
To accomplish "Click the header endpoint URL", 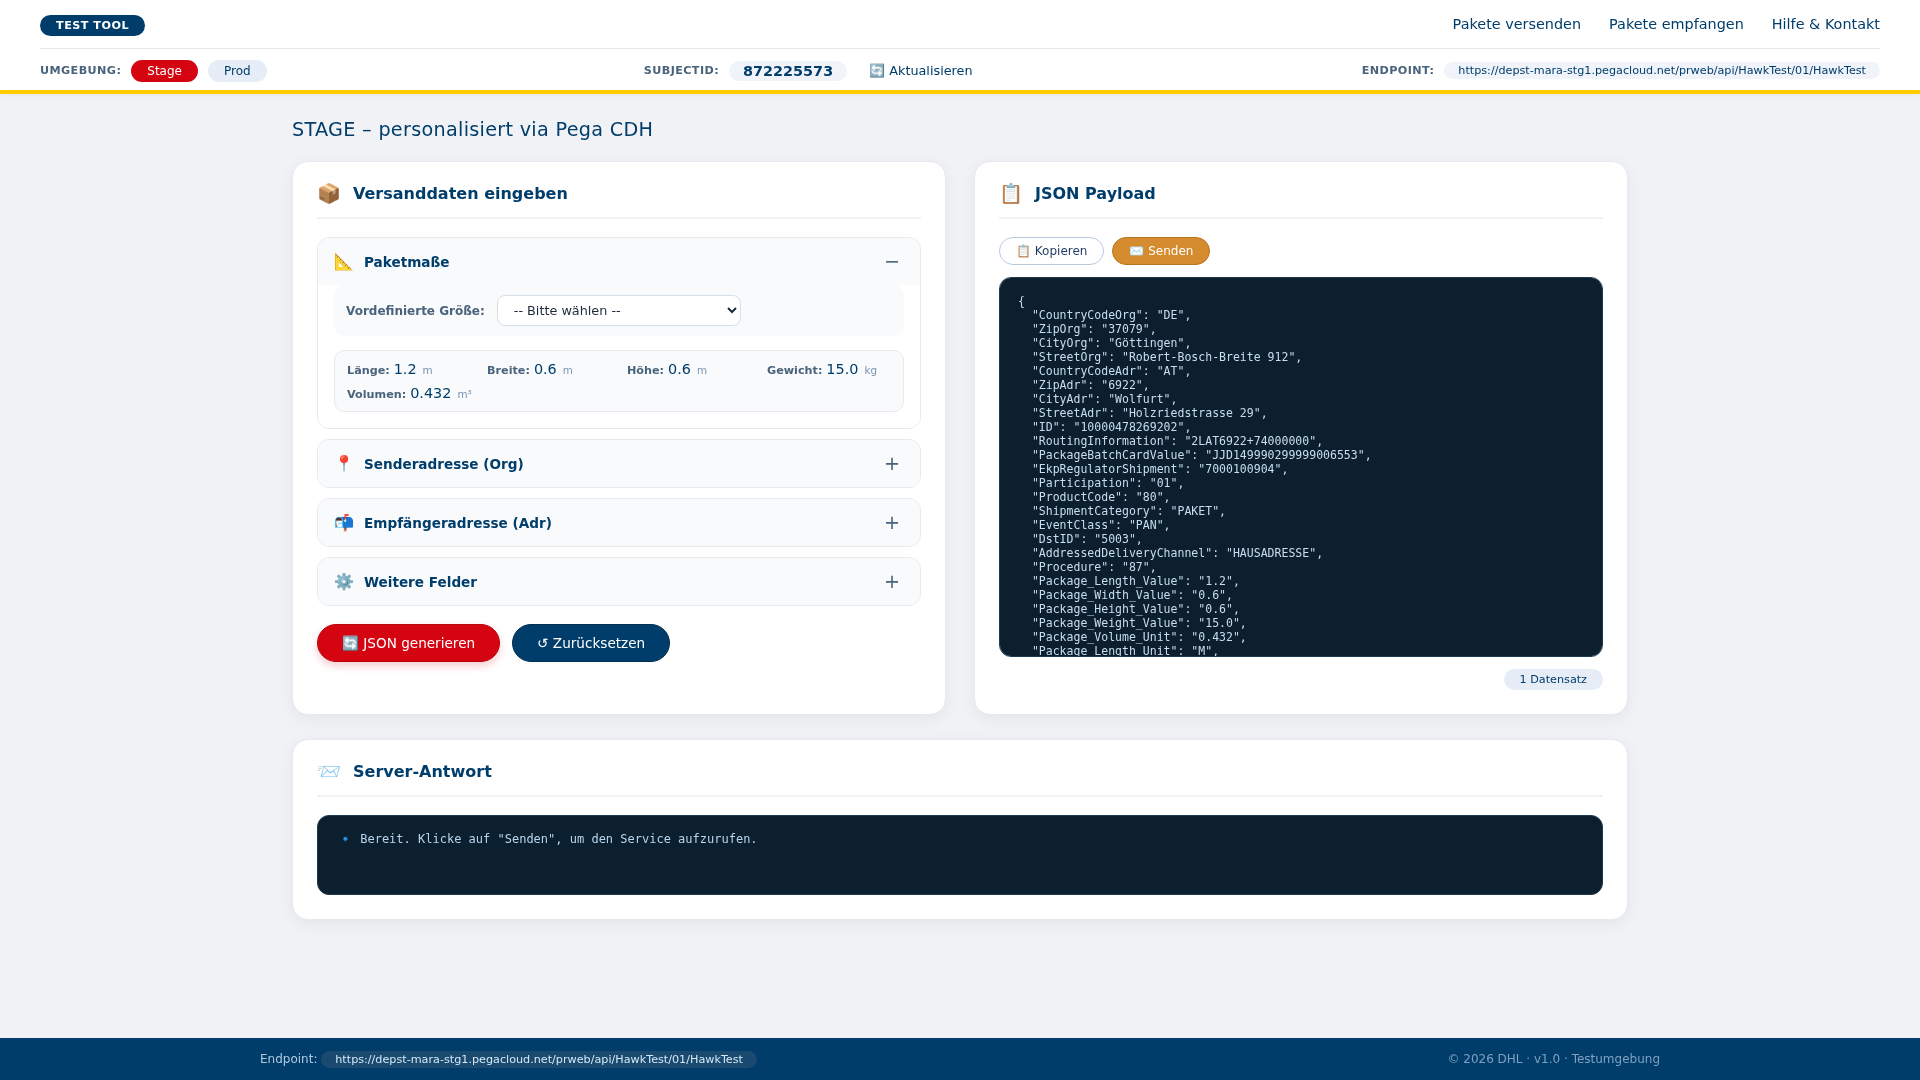I will pyautogui.click(x=1662, y=71).
